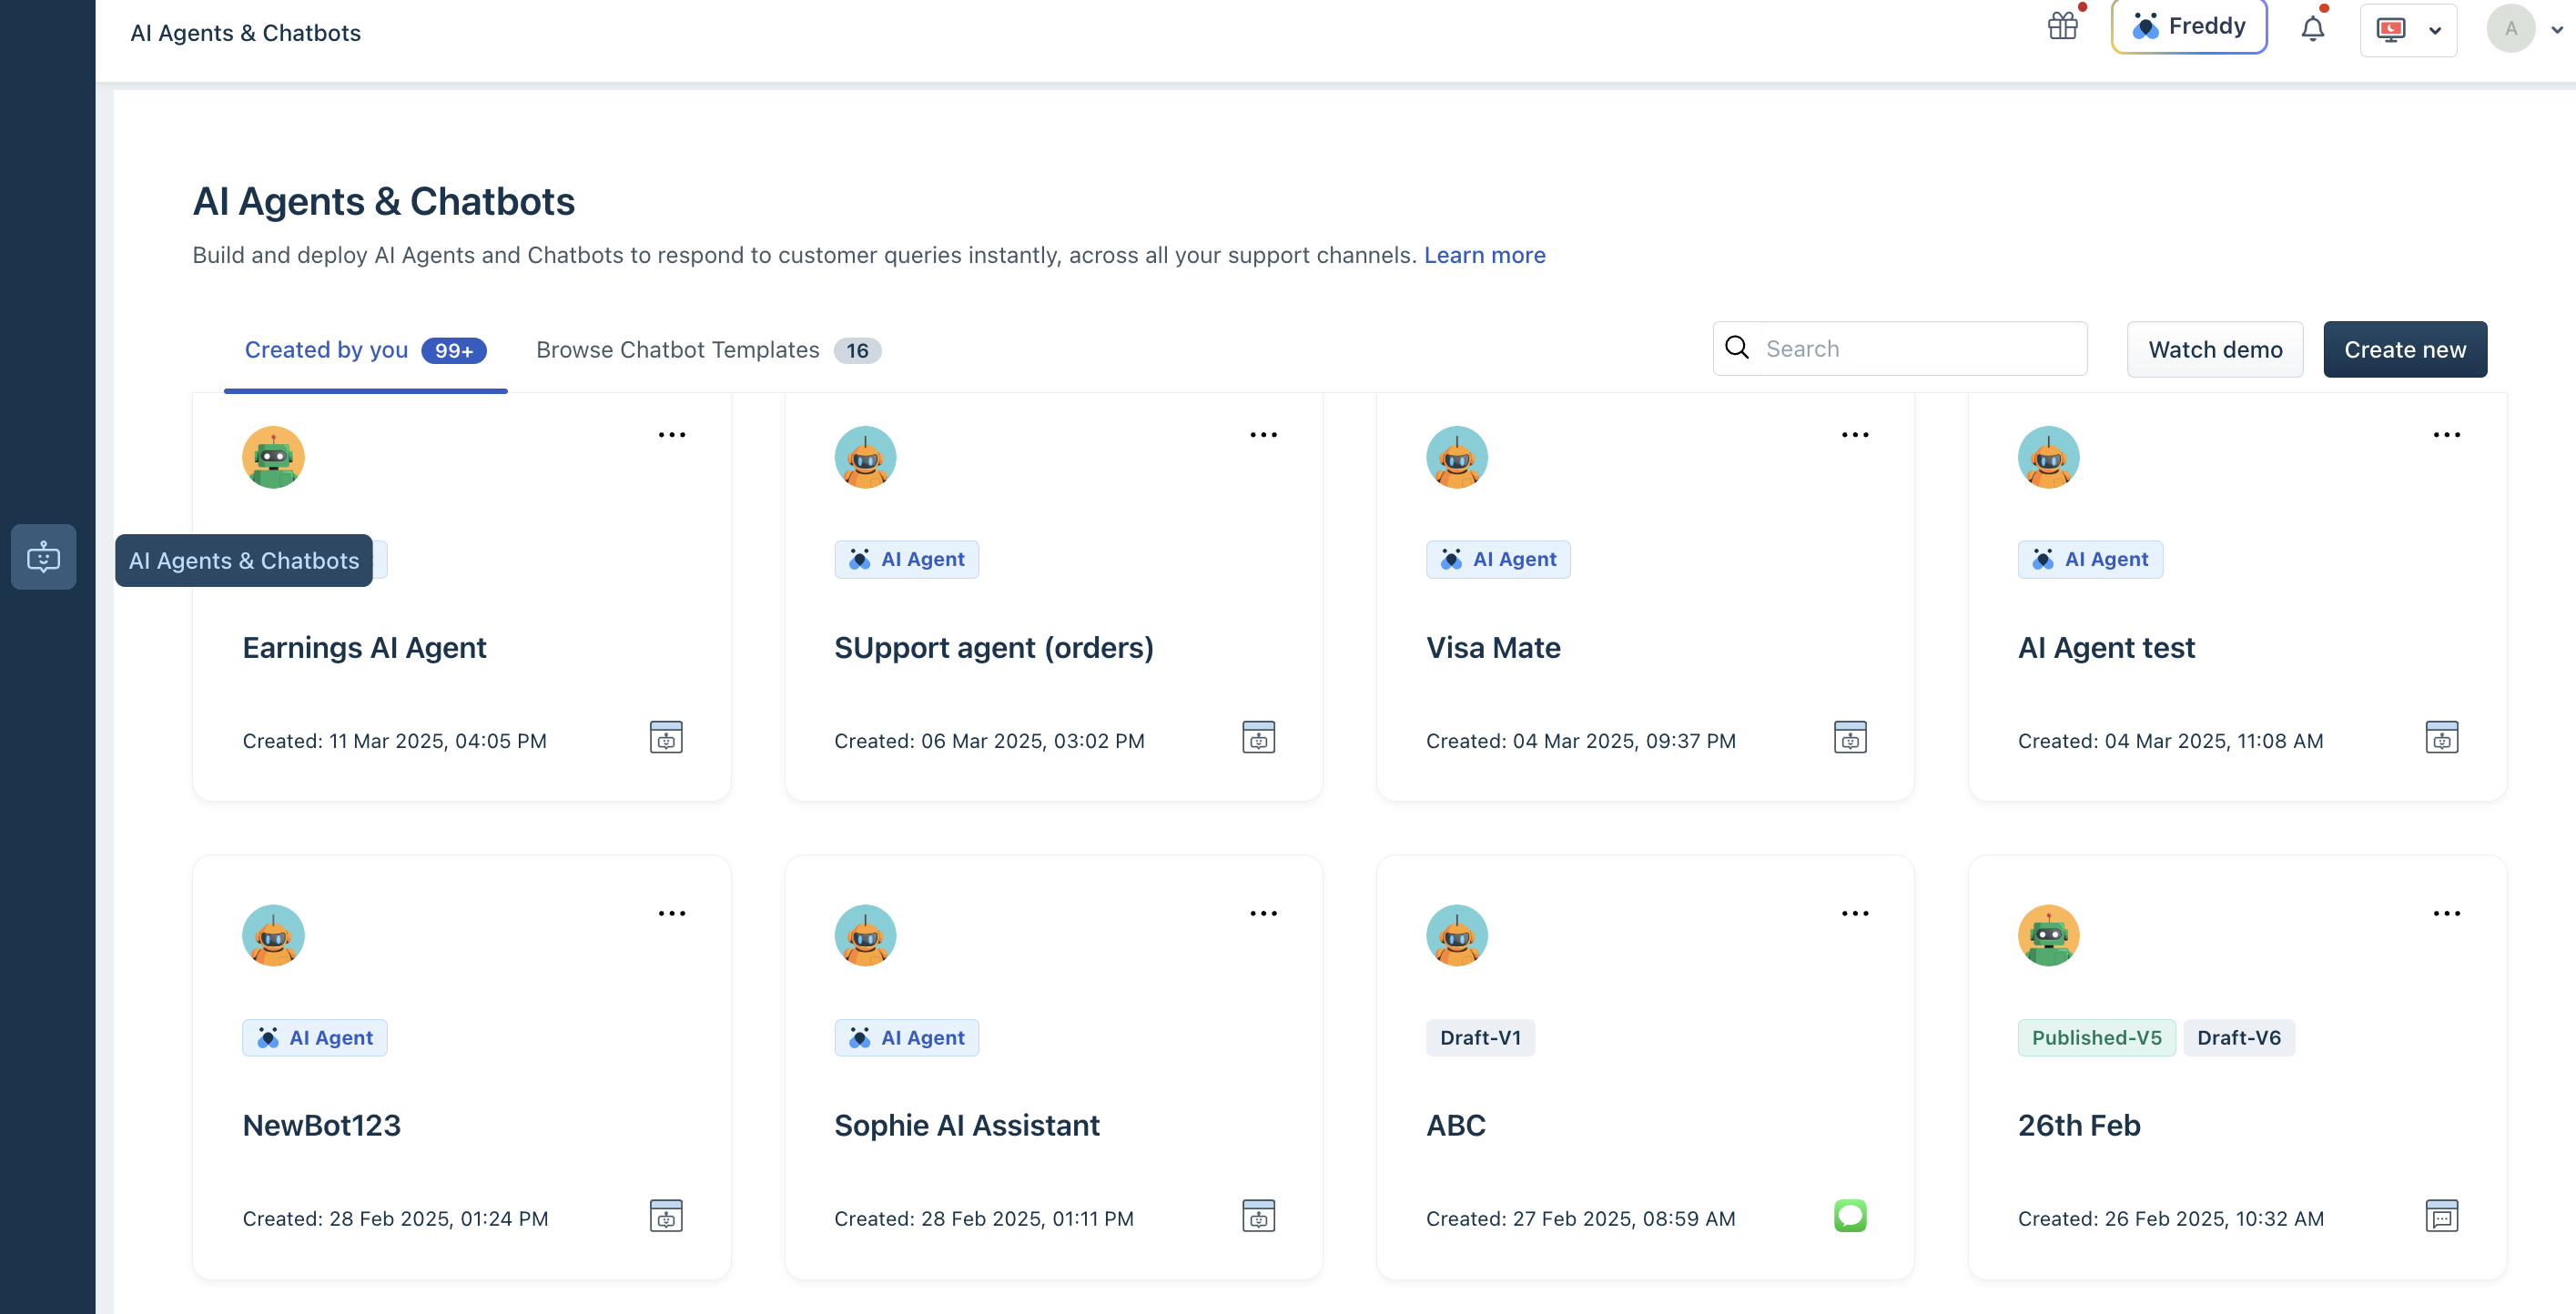The height and width of the screenshot is (1314, 2576).
Task: Open the Freddy AI assistant button
Action: pos(2188,26)
